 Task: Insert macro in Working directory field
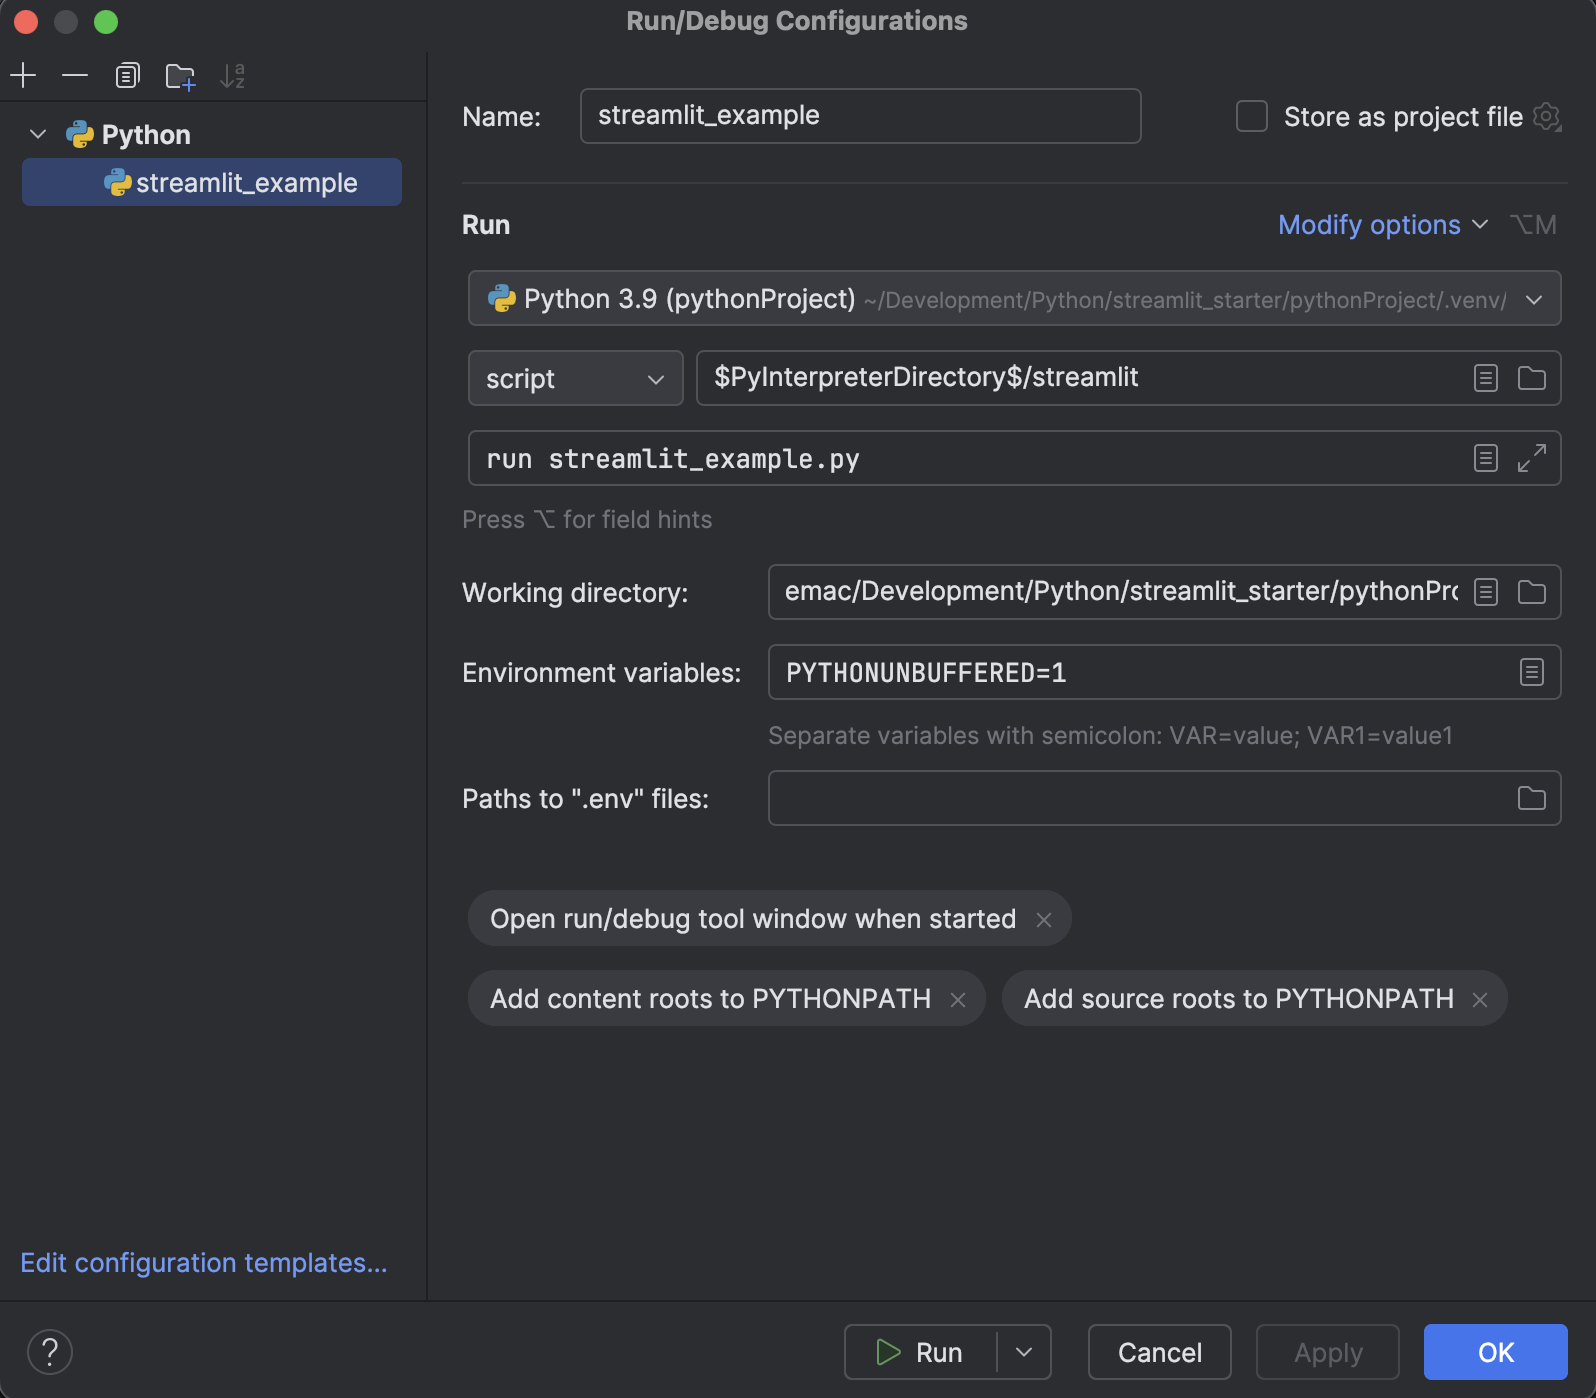pos(1486,592)
